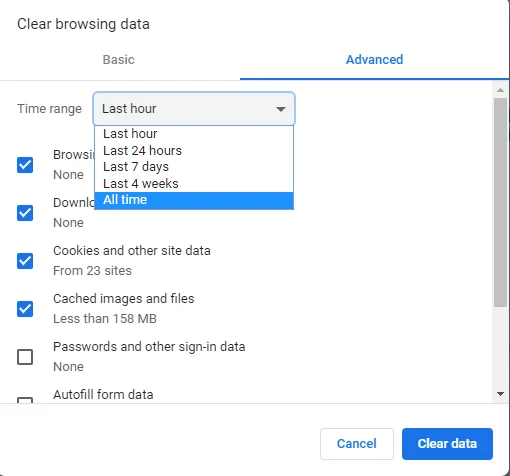The width and height of the screenshot is (510, 476).
Task: Click the Clear data button
Action: [447, 444]
